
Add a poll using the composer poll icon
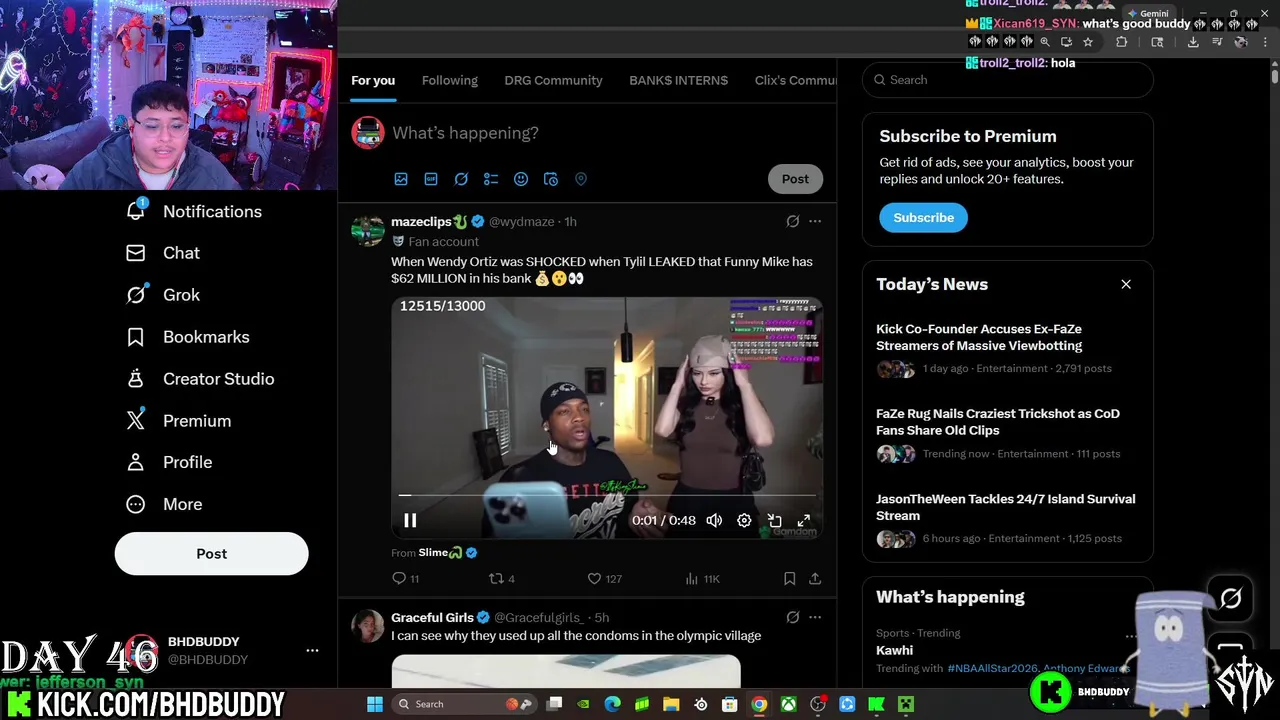491,179
